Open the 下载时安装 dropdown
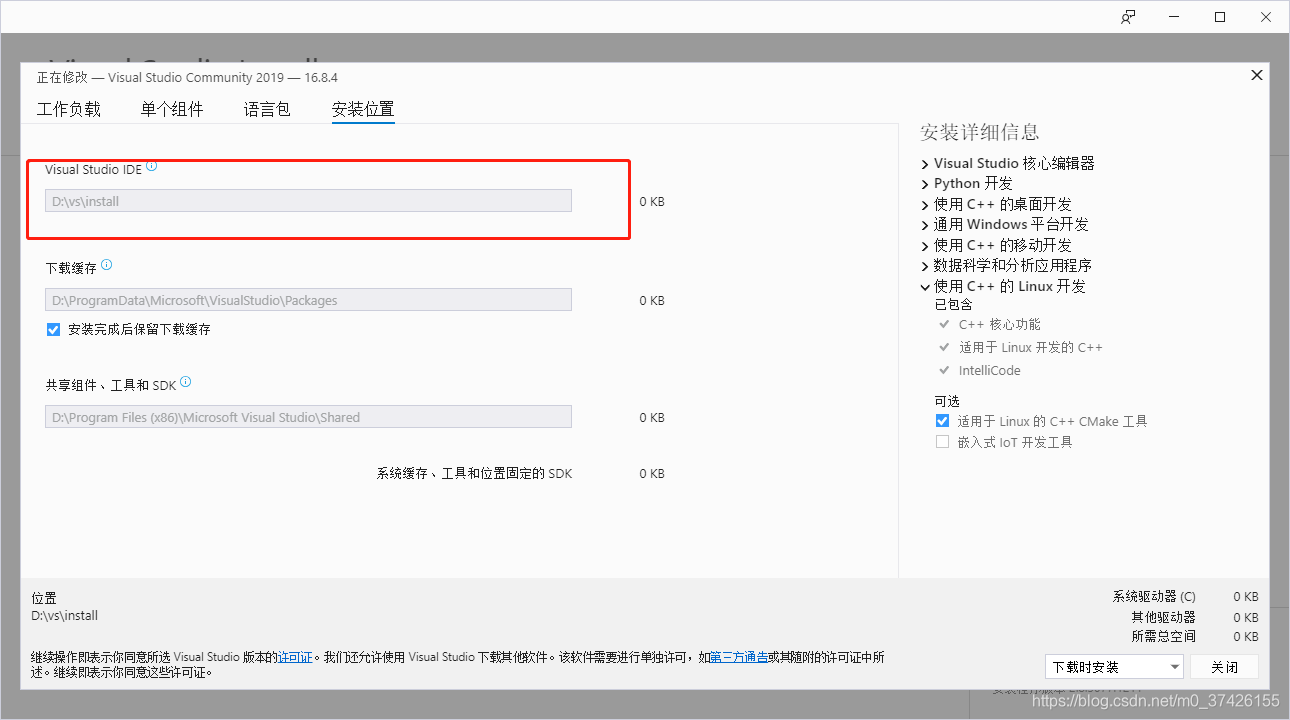Viewport: 1290px width, 720px height. coord(1115,667)
